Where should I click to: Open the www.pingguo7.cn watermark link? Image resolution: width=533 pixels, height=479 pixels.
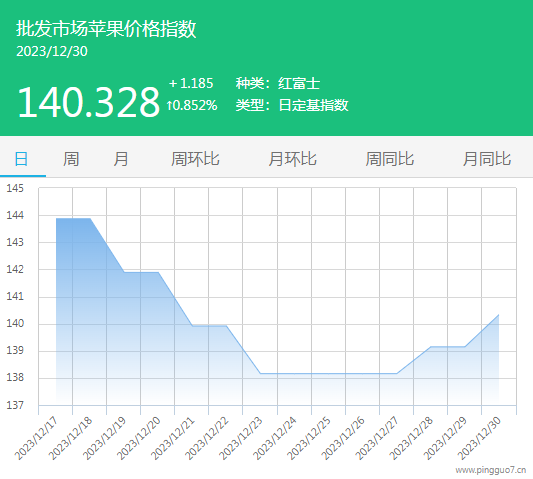click(491, 470)
